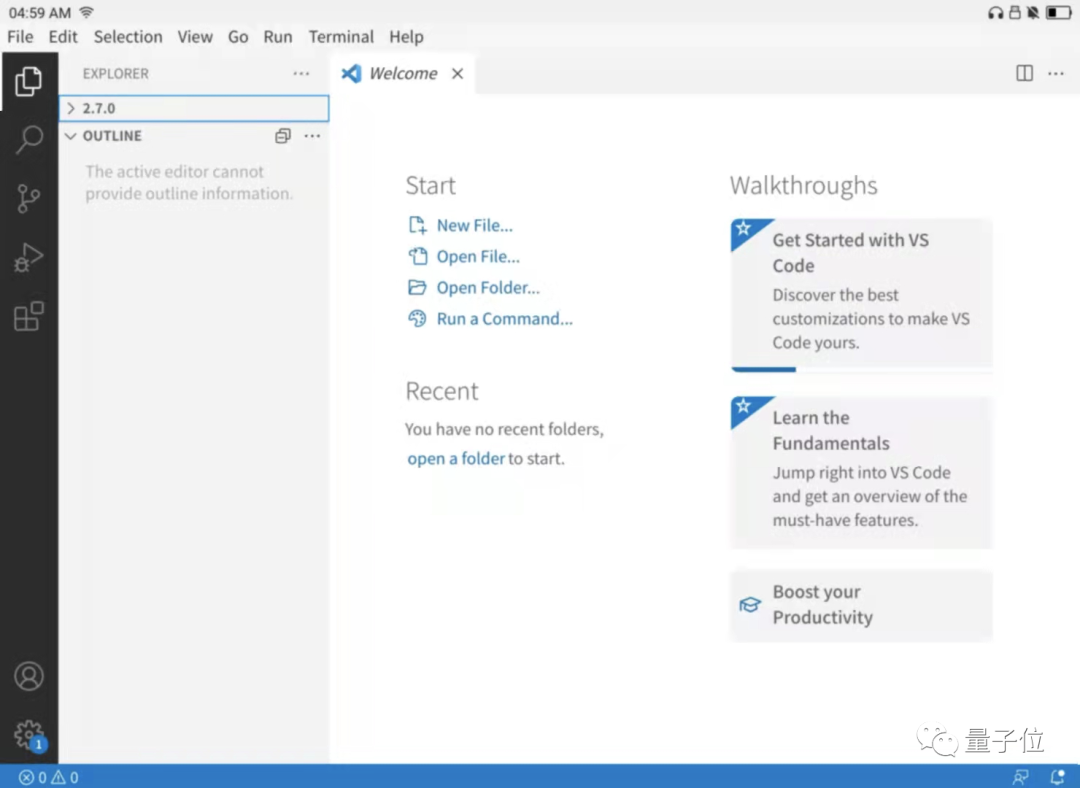The image size is (1080, 788).
Task: Open the Help menu
Action: (406, 37)
